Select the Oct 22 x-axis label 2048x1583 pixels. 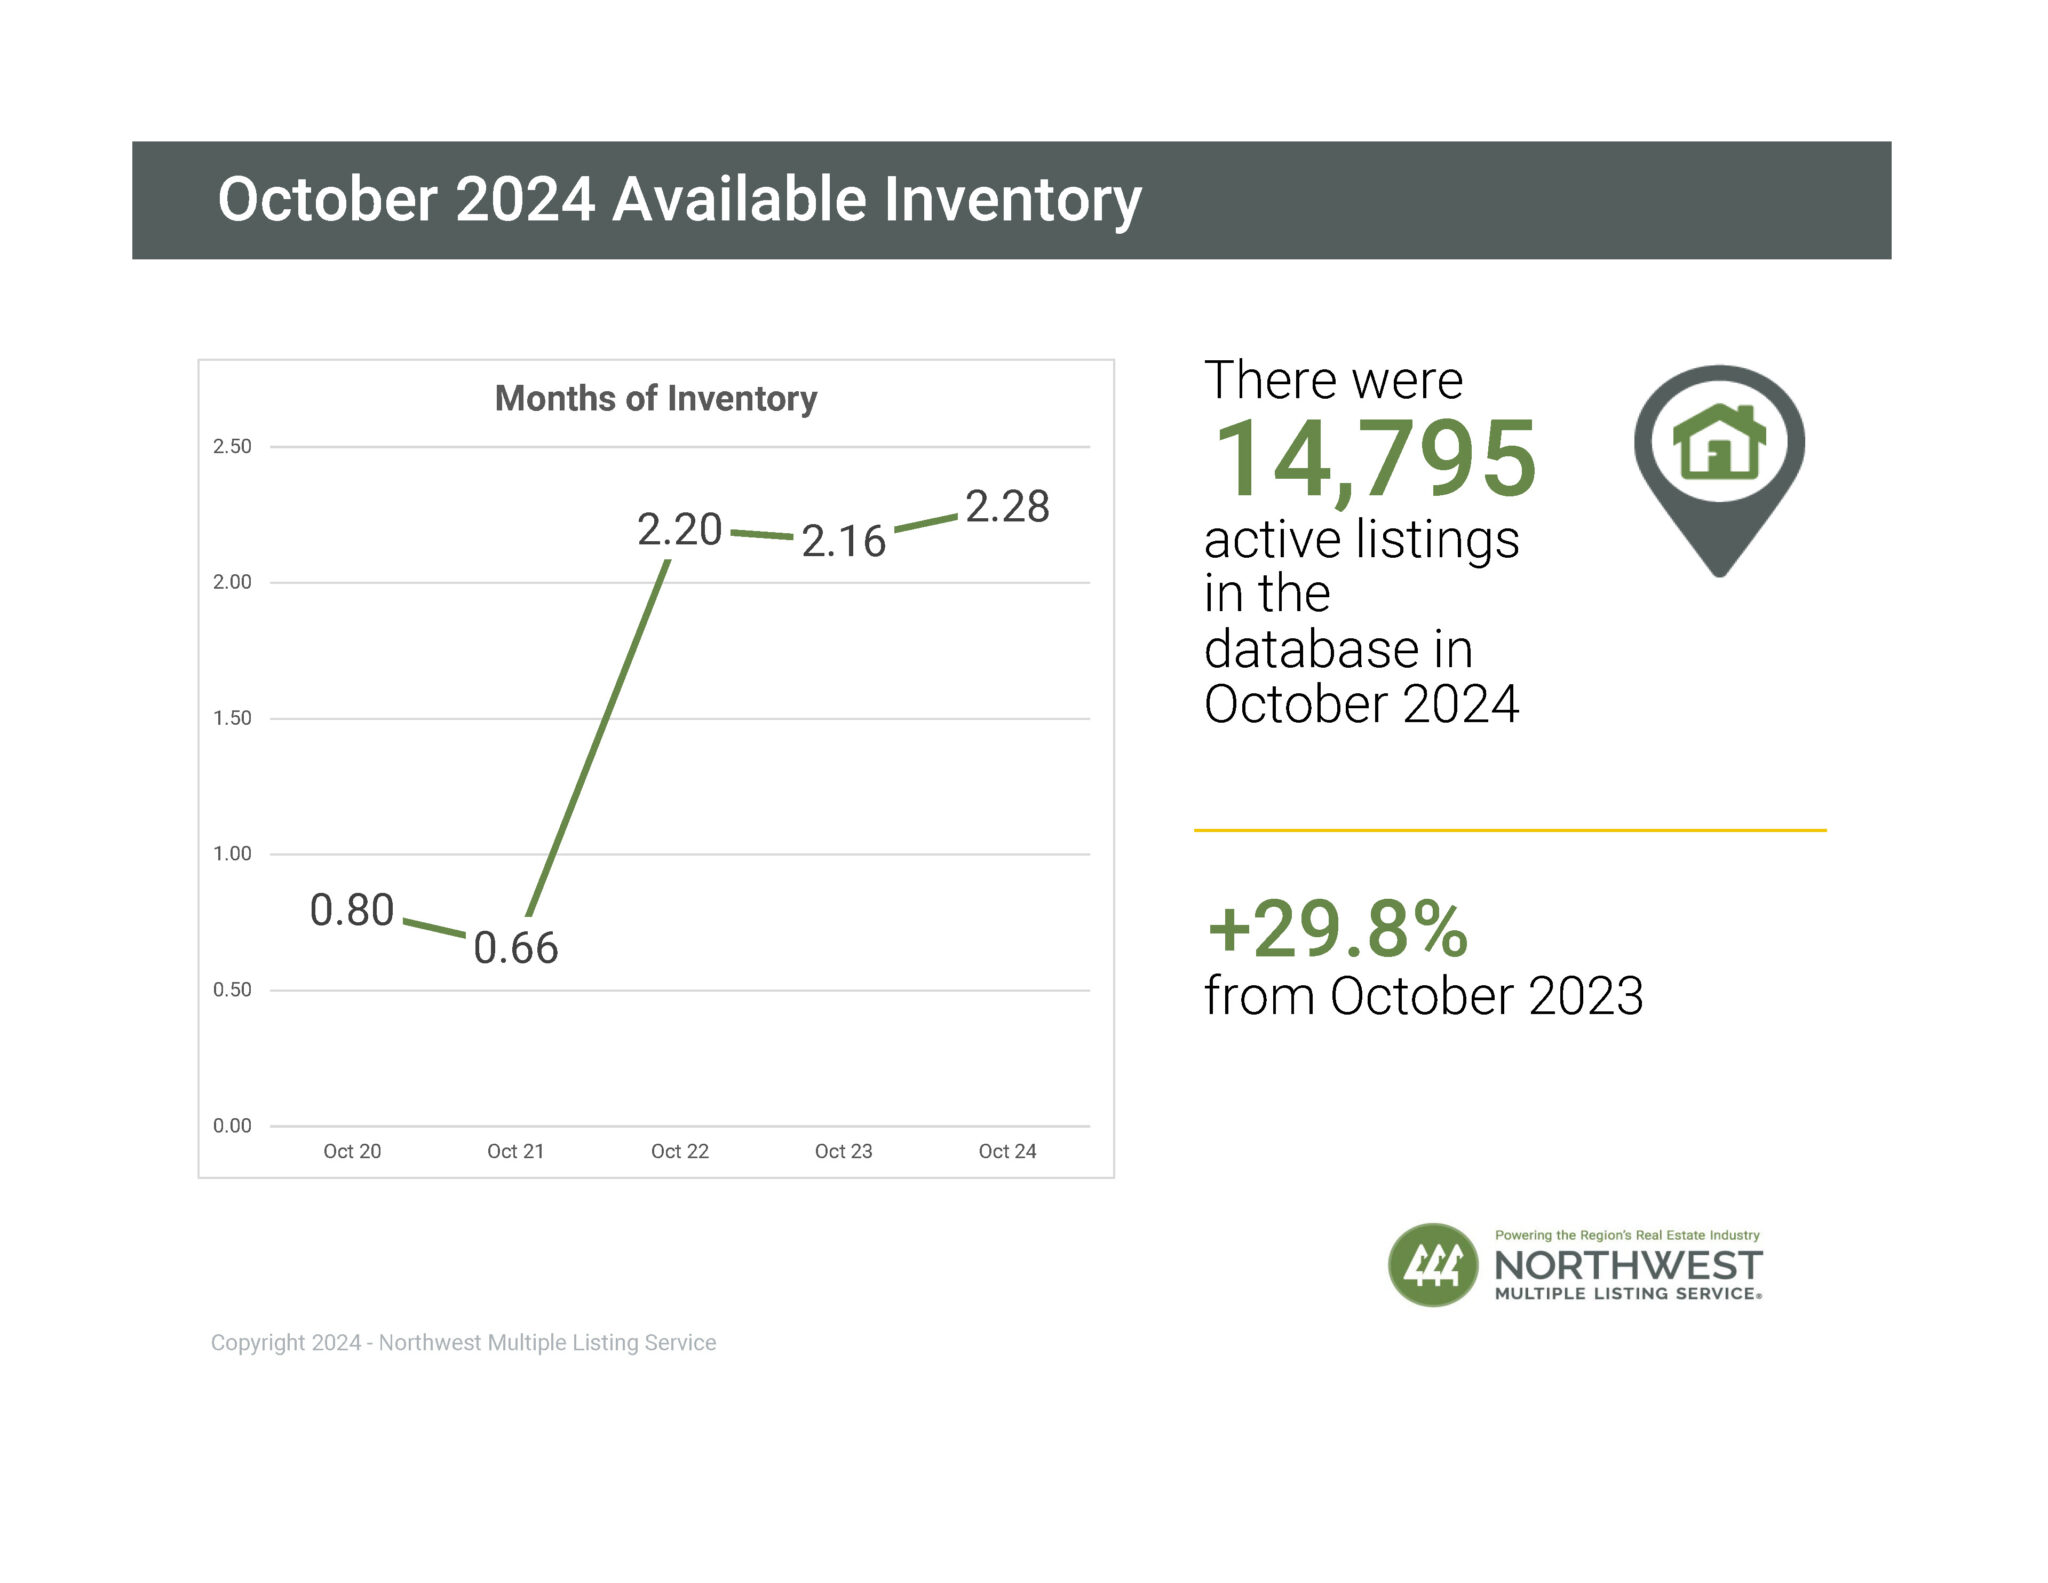pos(679,1151)
